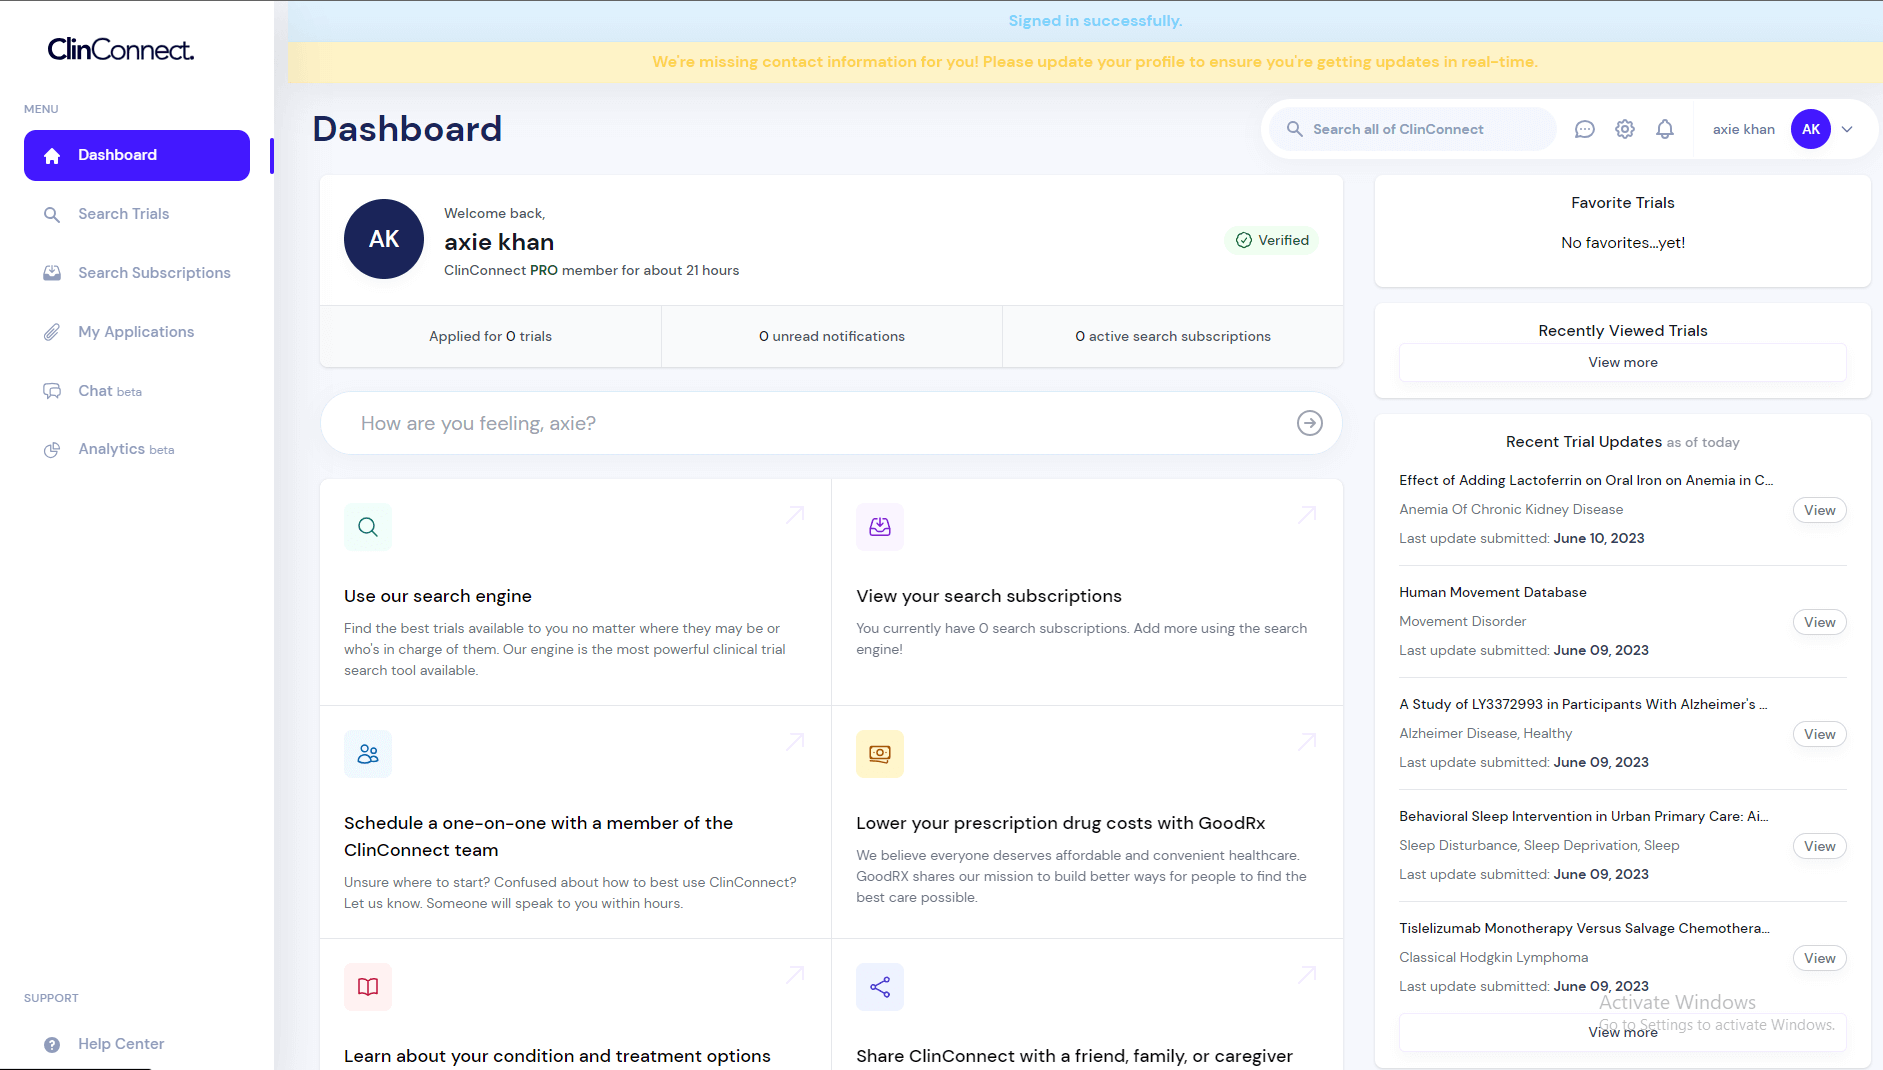Click the GoodRx prescription card icon
This screenshot has width=1883, height=1070.
880,754
